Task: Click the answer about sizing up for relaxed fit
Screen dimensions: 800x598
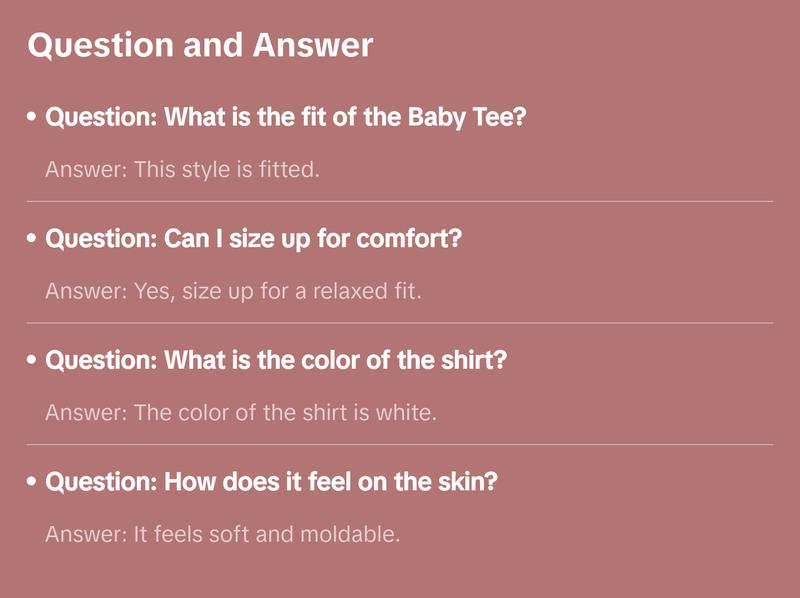Action: tap(235, 292)
